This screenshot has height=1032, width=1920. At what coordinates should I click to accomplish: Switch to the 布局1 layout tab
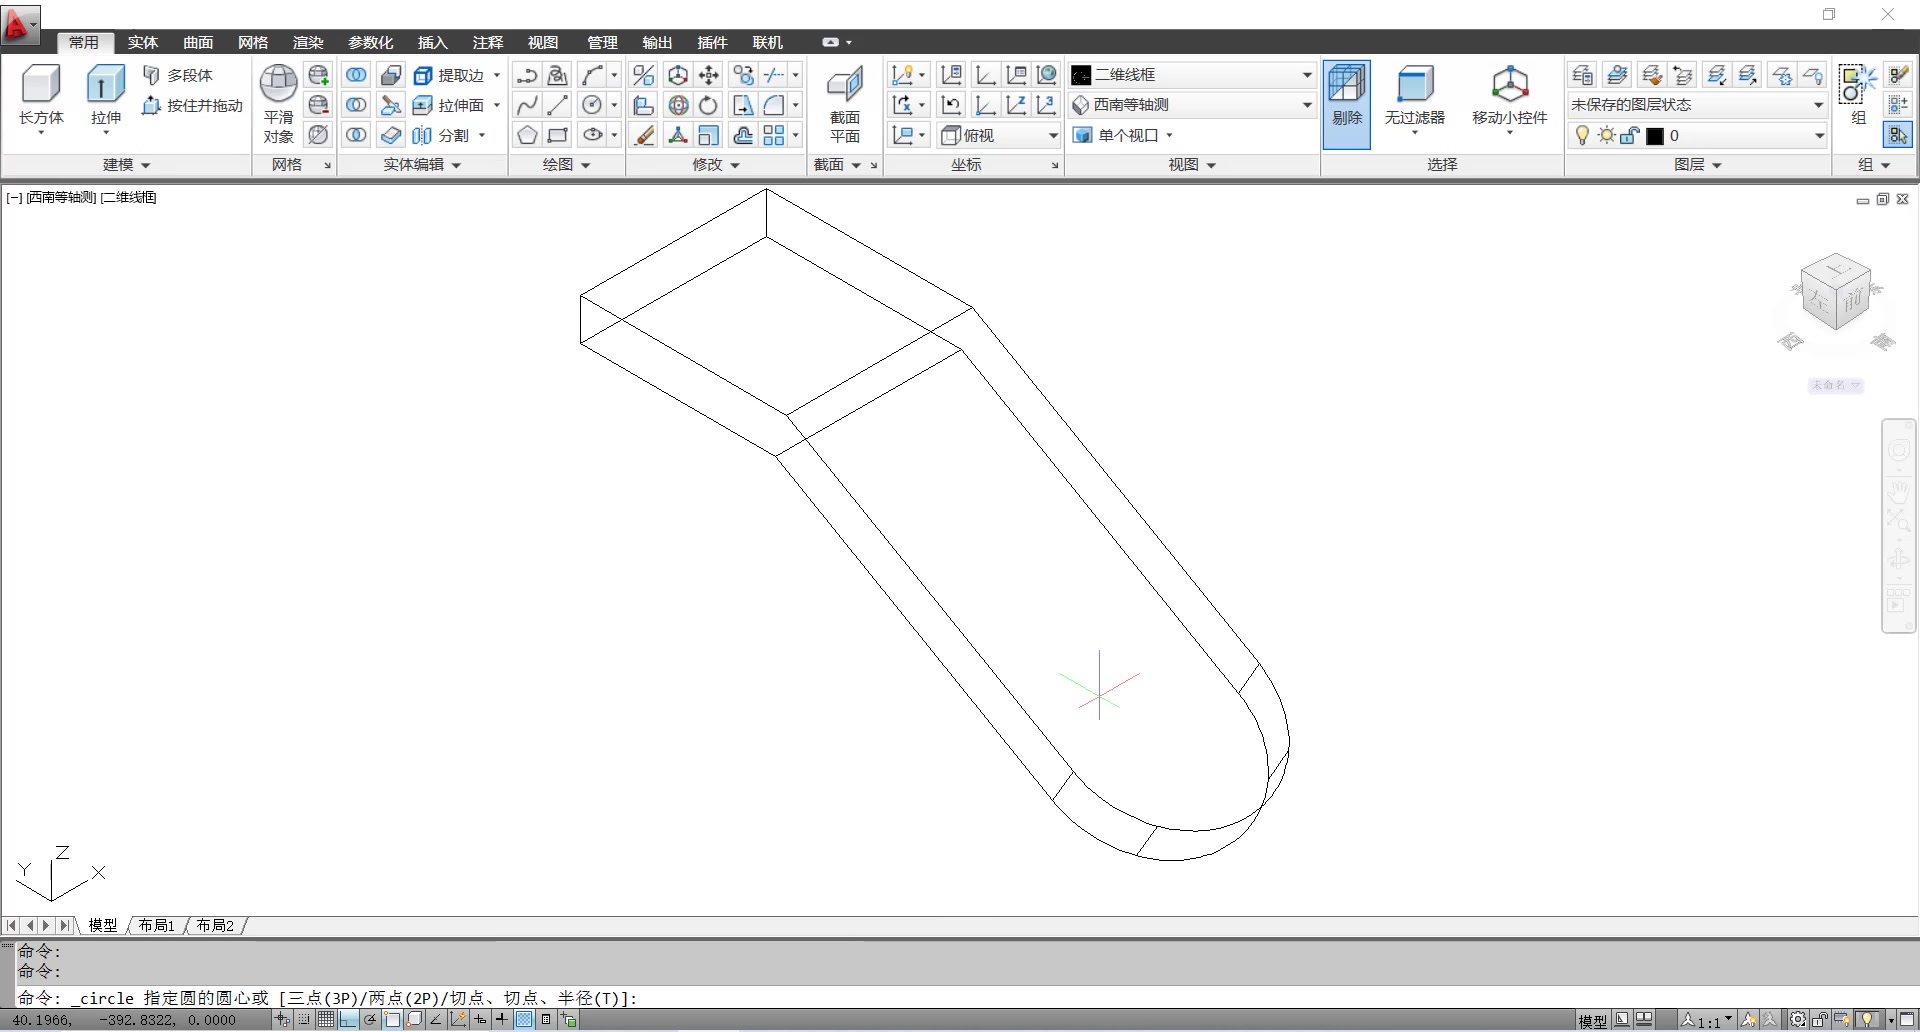(157, 925)
